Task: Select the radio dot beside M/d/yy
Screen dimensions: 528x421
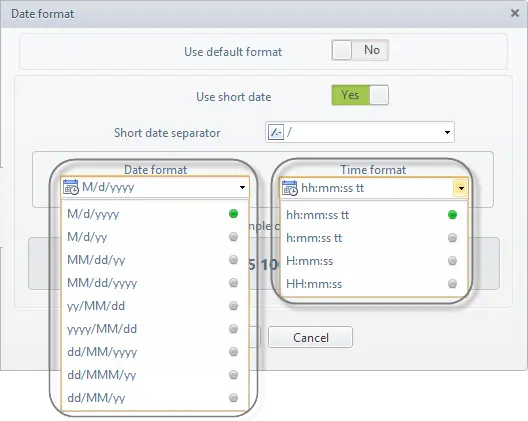Action: 233,237
